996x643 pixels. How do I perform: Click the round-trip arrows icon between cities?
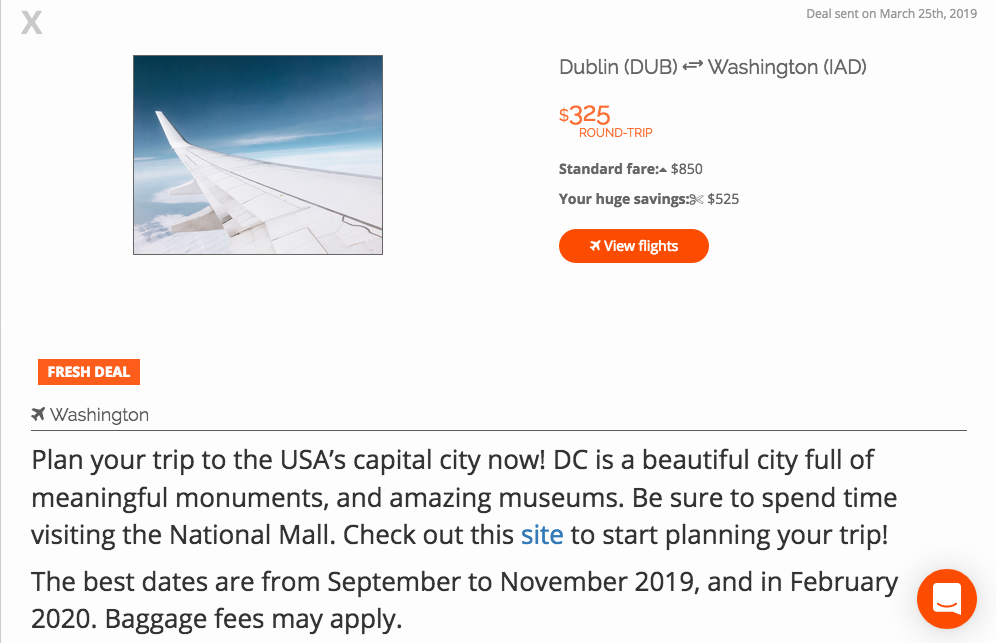pos(692,65)
